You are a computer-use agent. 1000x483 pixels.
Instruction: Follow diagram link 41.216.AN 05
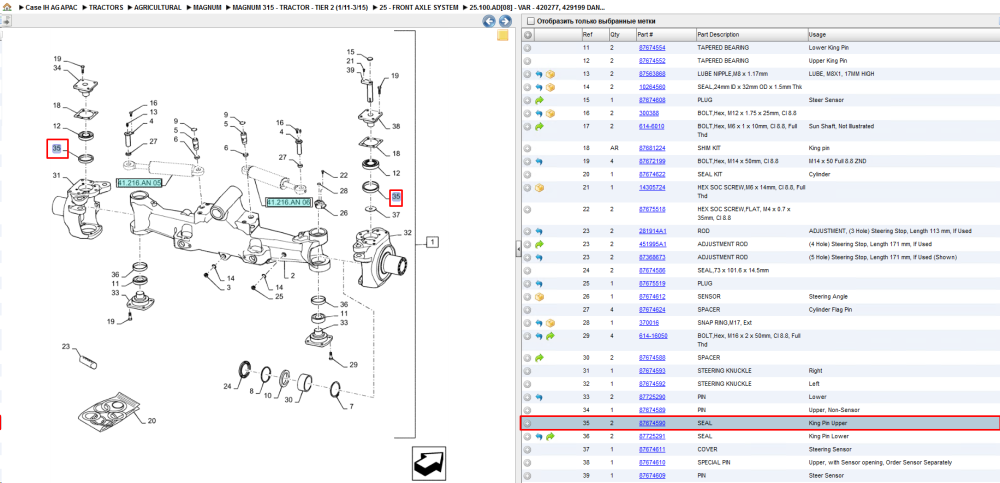tap(140, 183)
